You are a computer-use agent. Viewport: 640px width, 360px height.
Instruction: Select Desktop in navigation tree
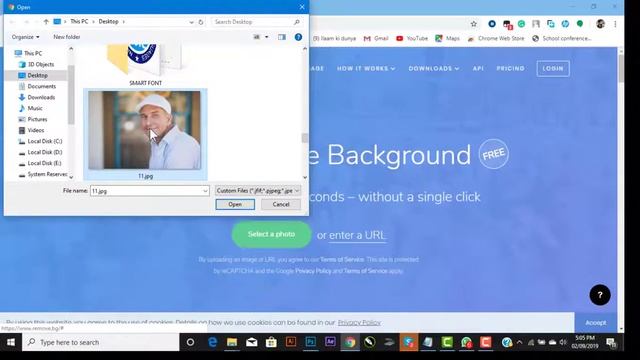click(x=37, y=76)
